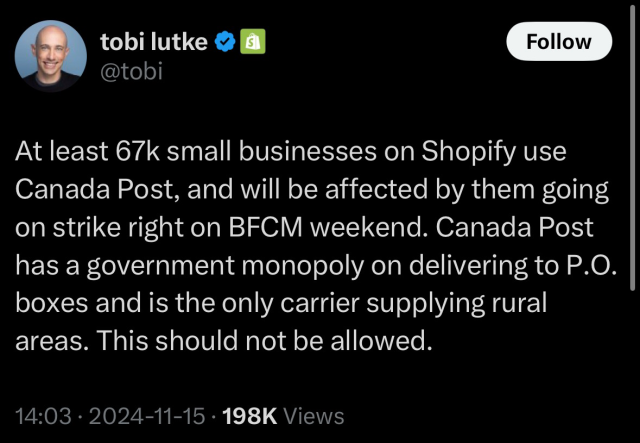
Task: Click the green Shopify affiliation badge
Action: (x=253, y=41)
